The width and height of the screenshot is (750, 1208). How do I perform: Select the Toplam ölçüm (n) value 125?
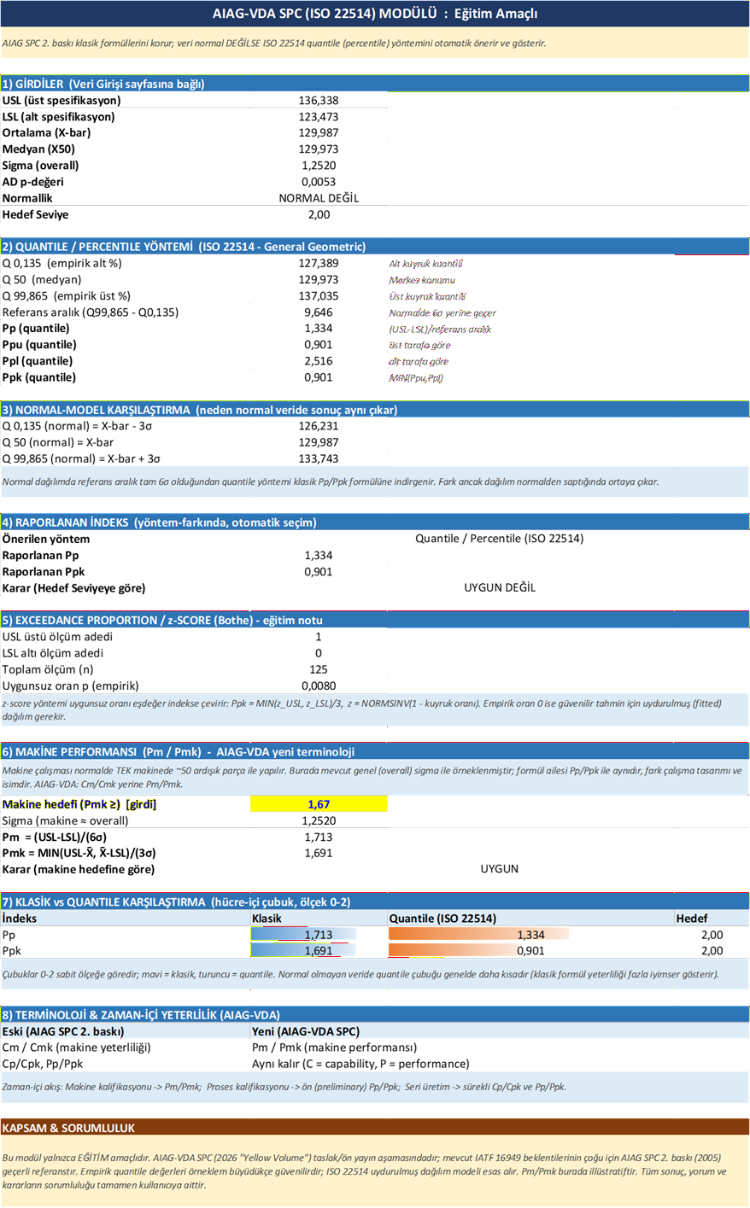coord(318,669)
